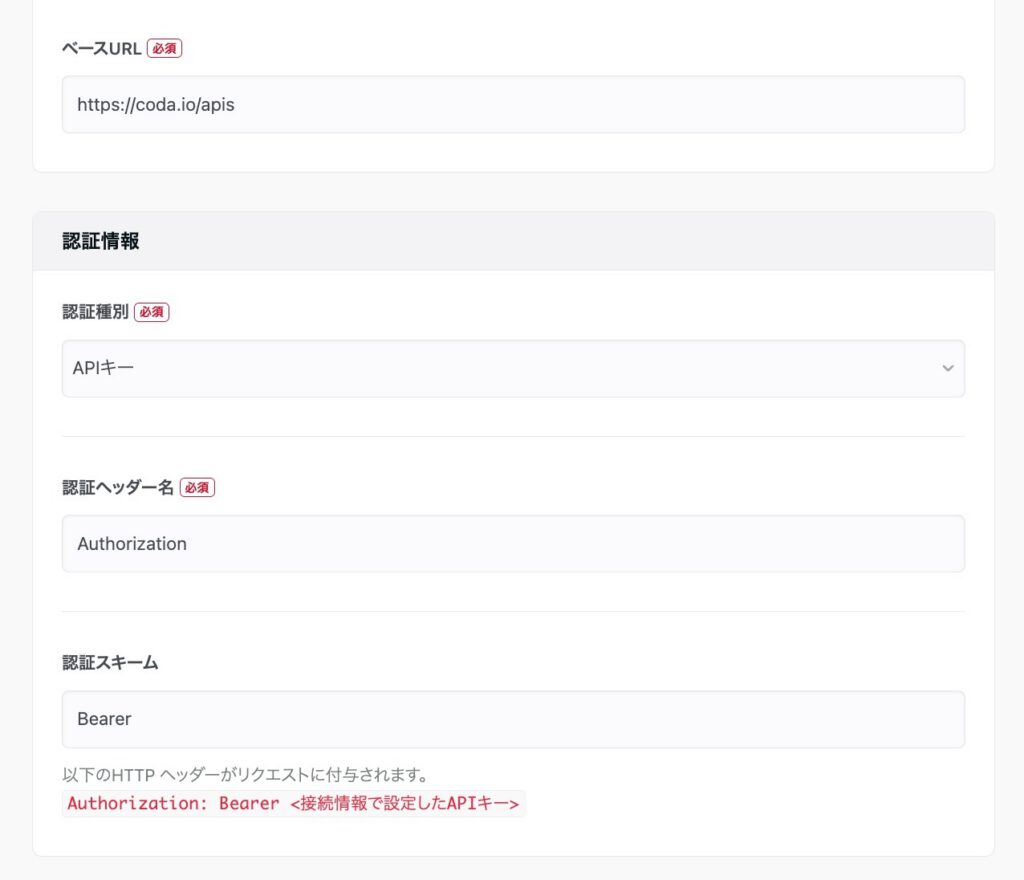Select the https://coda.io/apis URL text
The width and height of the screenshot is (1024, 880).
tap(155, 104)
